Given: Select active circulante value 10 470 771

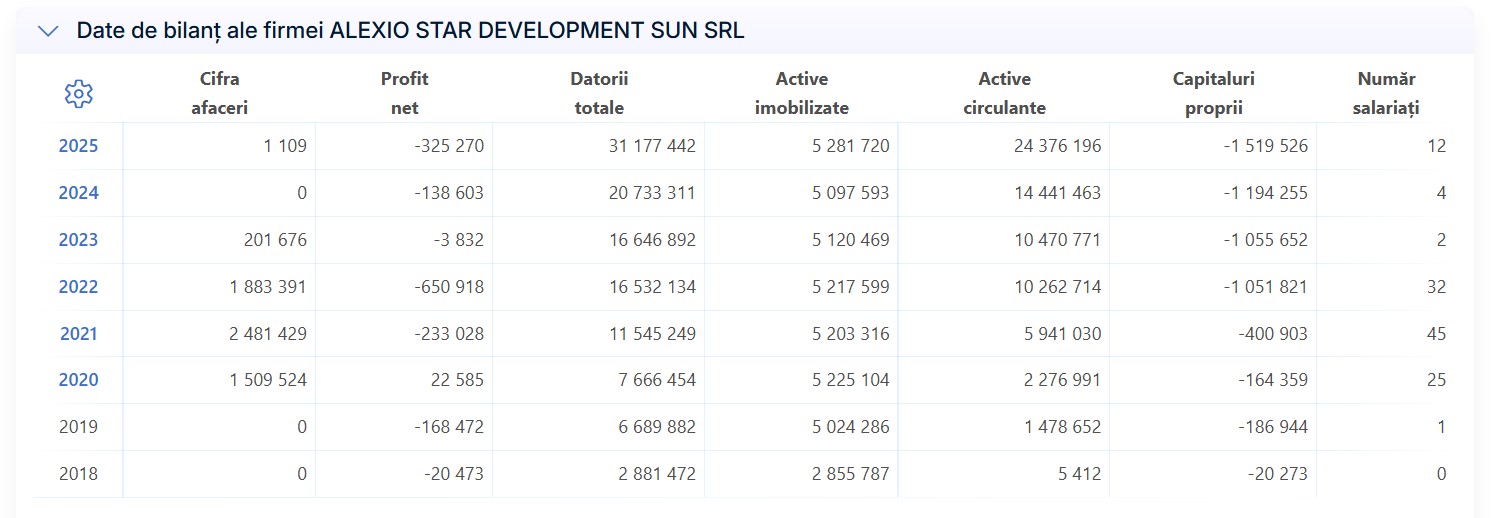Looking at the screenshot, I should (1057, 240).
